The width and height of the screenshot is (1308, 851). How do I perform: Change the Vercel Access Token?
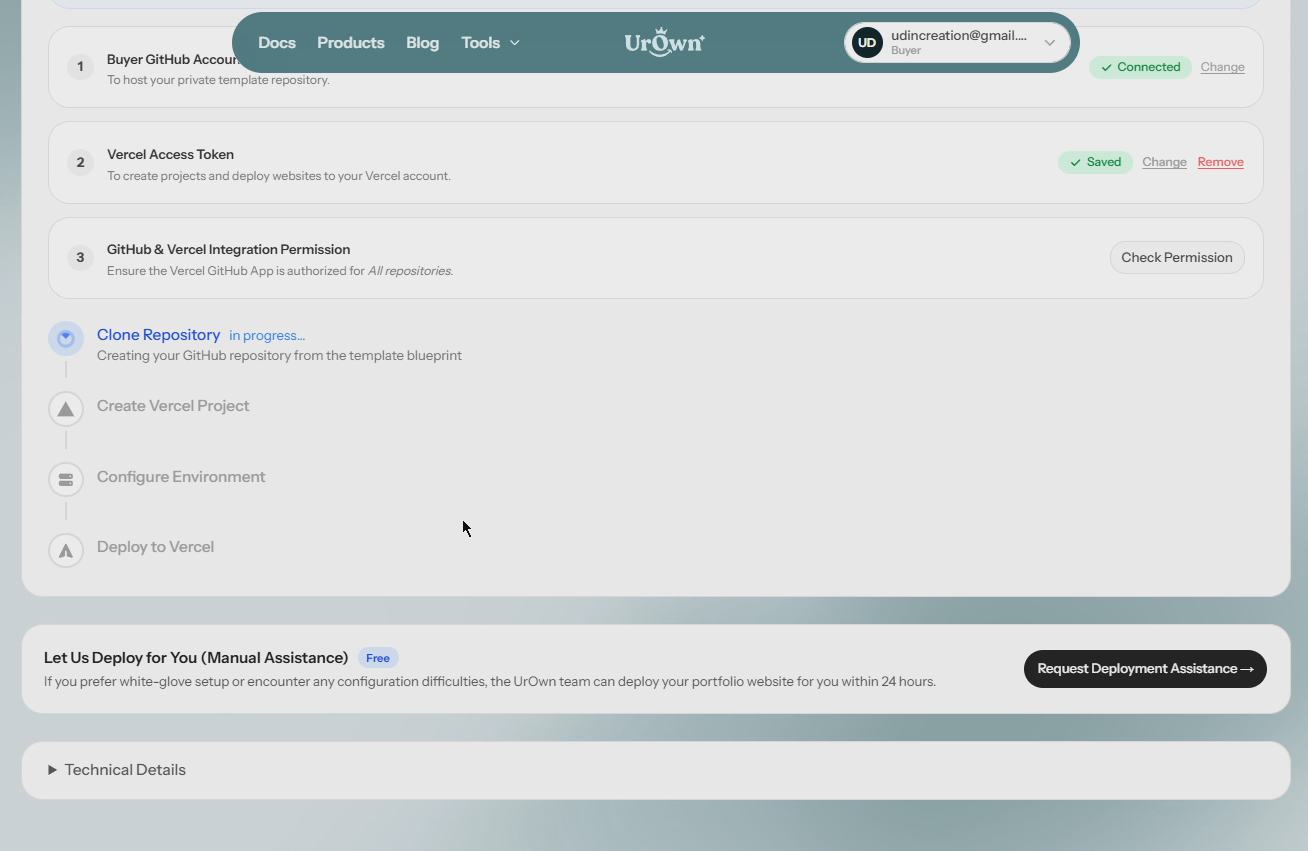click(1164, 162)
